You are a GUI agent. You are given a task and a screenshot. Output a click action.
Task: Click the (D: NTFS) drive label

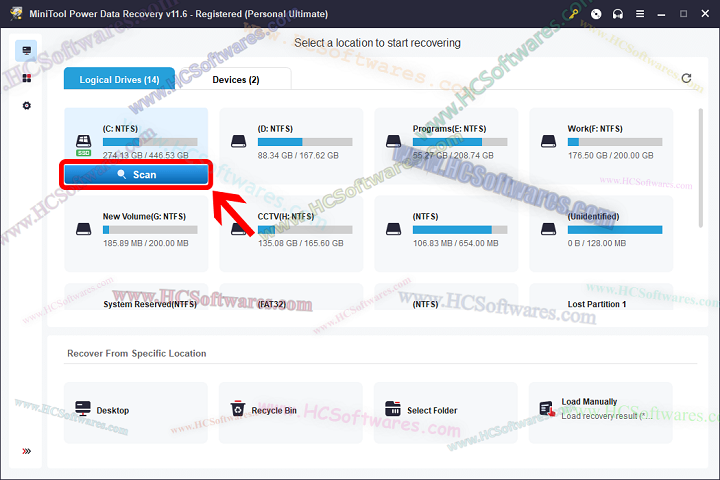click(275, 129)
